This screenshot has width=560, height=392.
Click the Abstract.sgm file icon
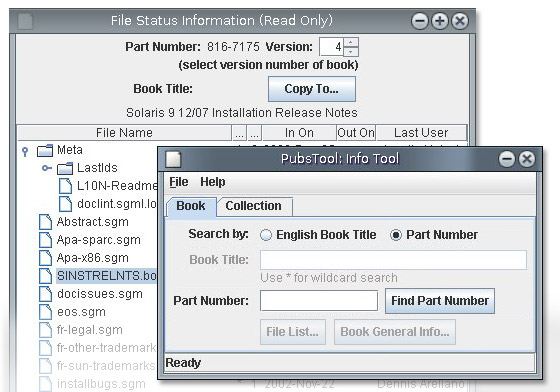pos(45,222)
